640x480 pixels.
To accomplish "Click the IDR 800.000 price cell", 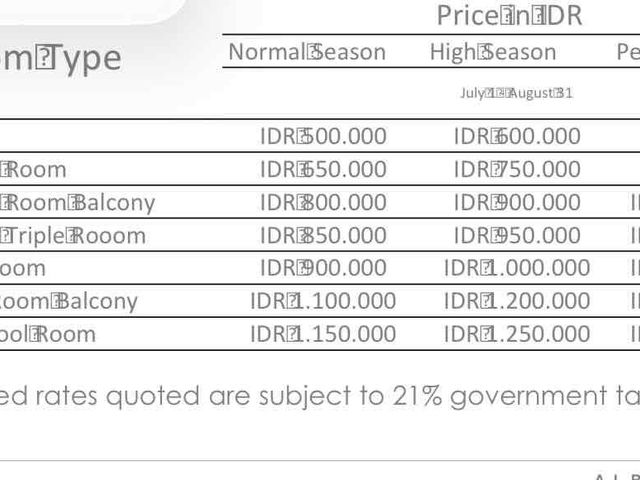I will point(323,202).
